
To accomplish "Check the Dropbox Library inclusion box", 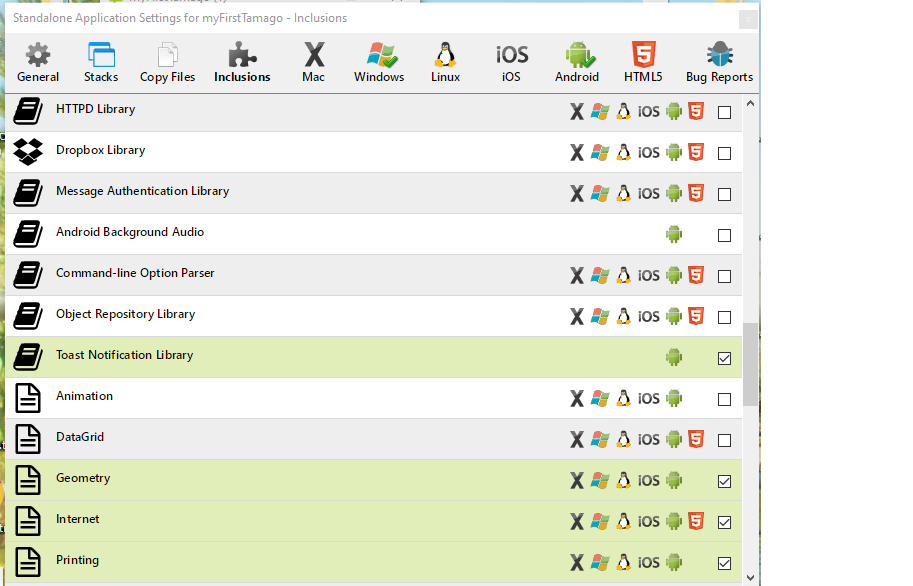I will click(x=724, y=154).
